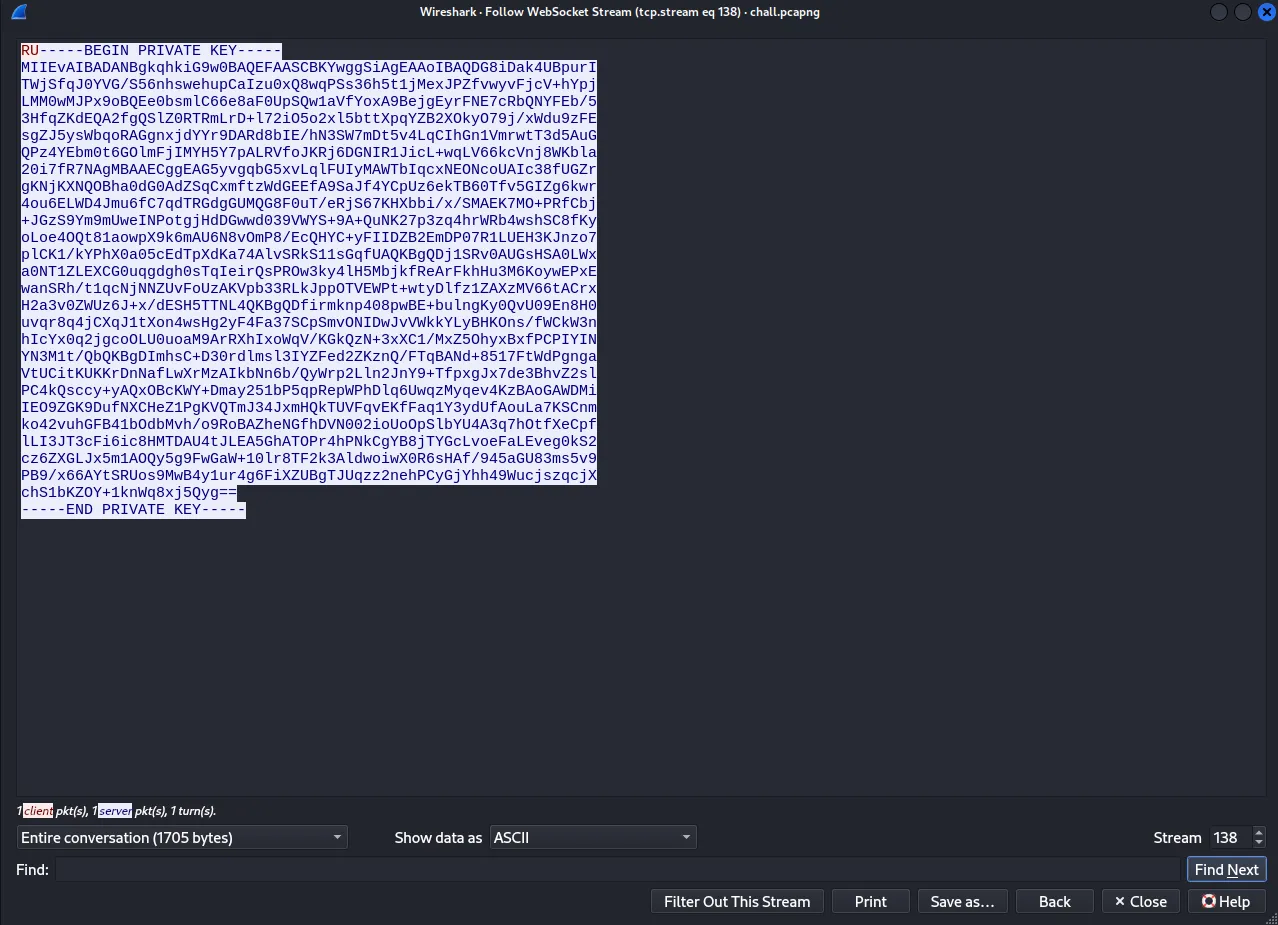Image resolution: width=1278 pixels, height=925 pixels.
Task: Print the stream contents
Action: point(870,901)
